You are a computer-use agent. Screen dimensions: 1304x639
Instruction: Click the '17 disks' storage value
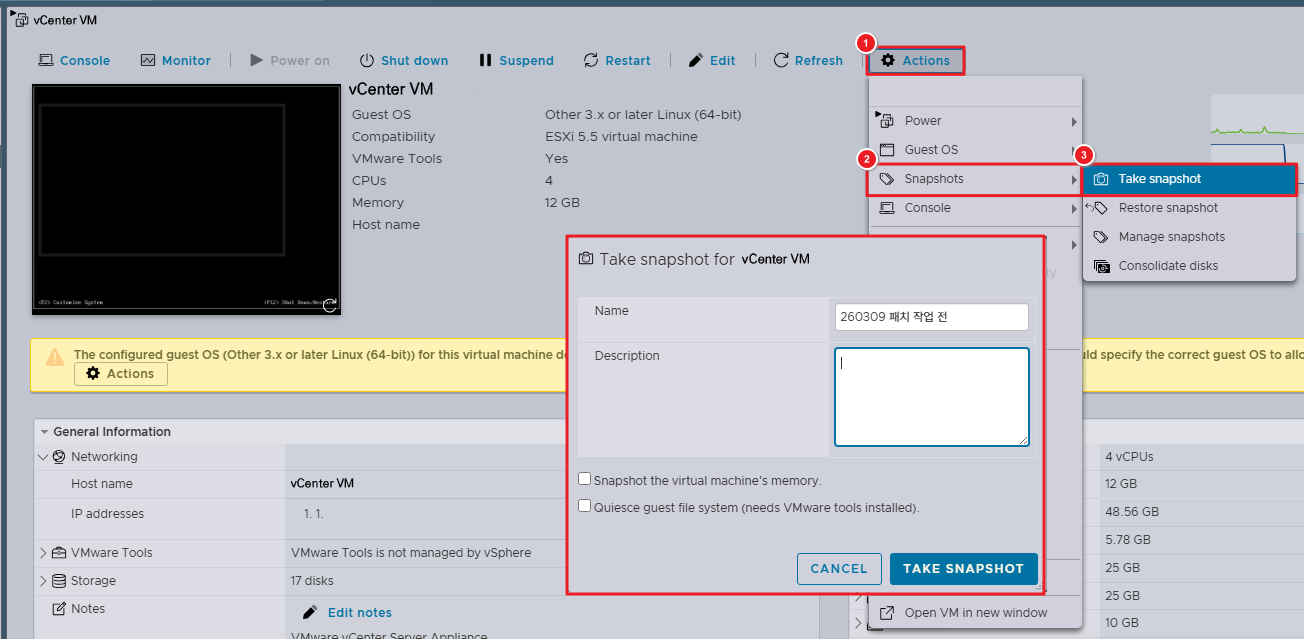pos(312,581)
